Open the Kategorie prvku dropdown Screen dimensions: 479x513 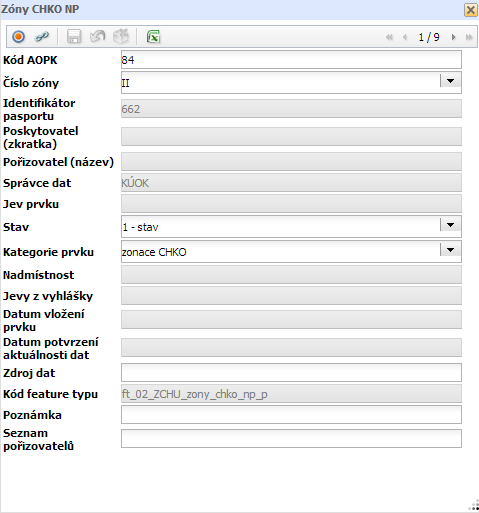point(451,250)
